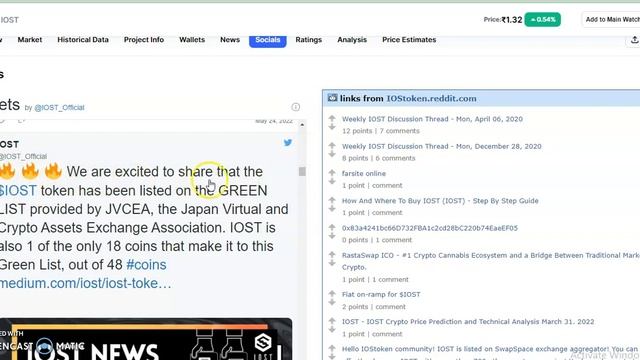Open the medium.com/iost link in tweet

coord(85,283)
